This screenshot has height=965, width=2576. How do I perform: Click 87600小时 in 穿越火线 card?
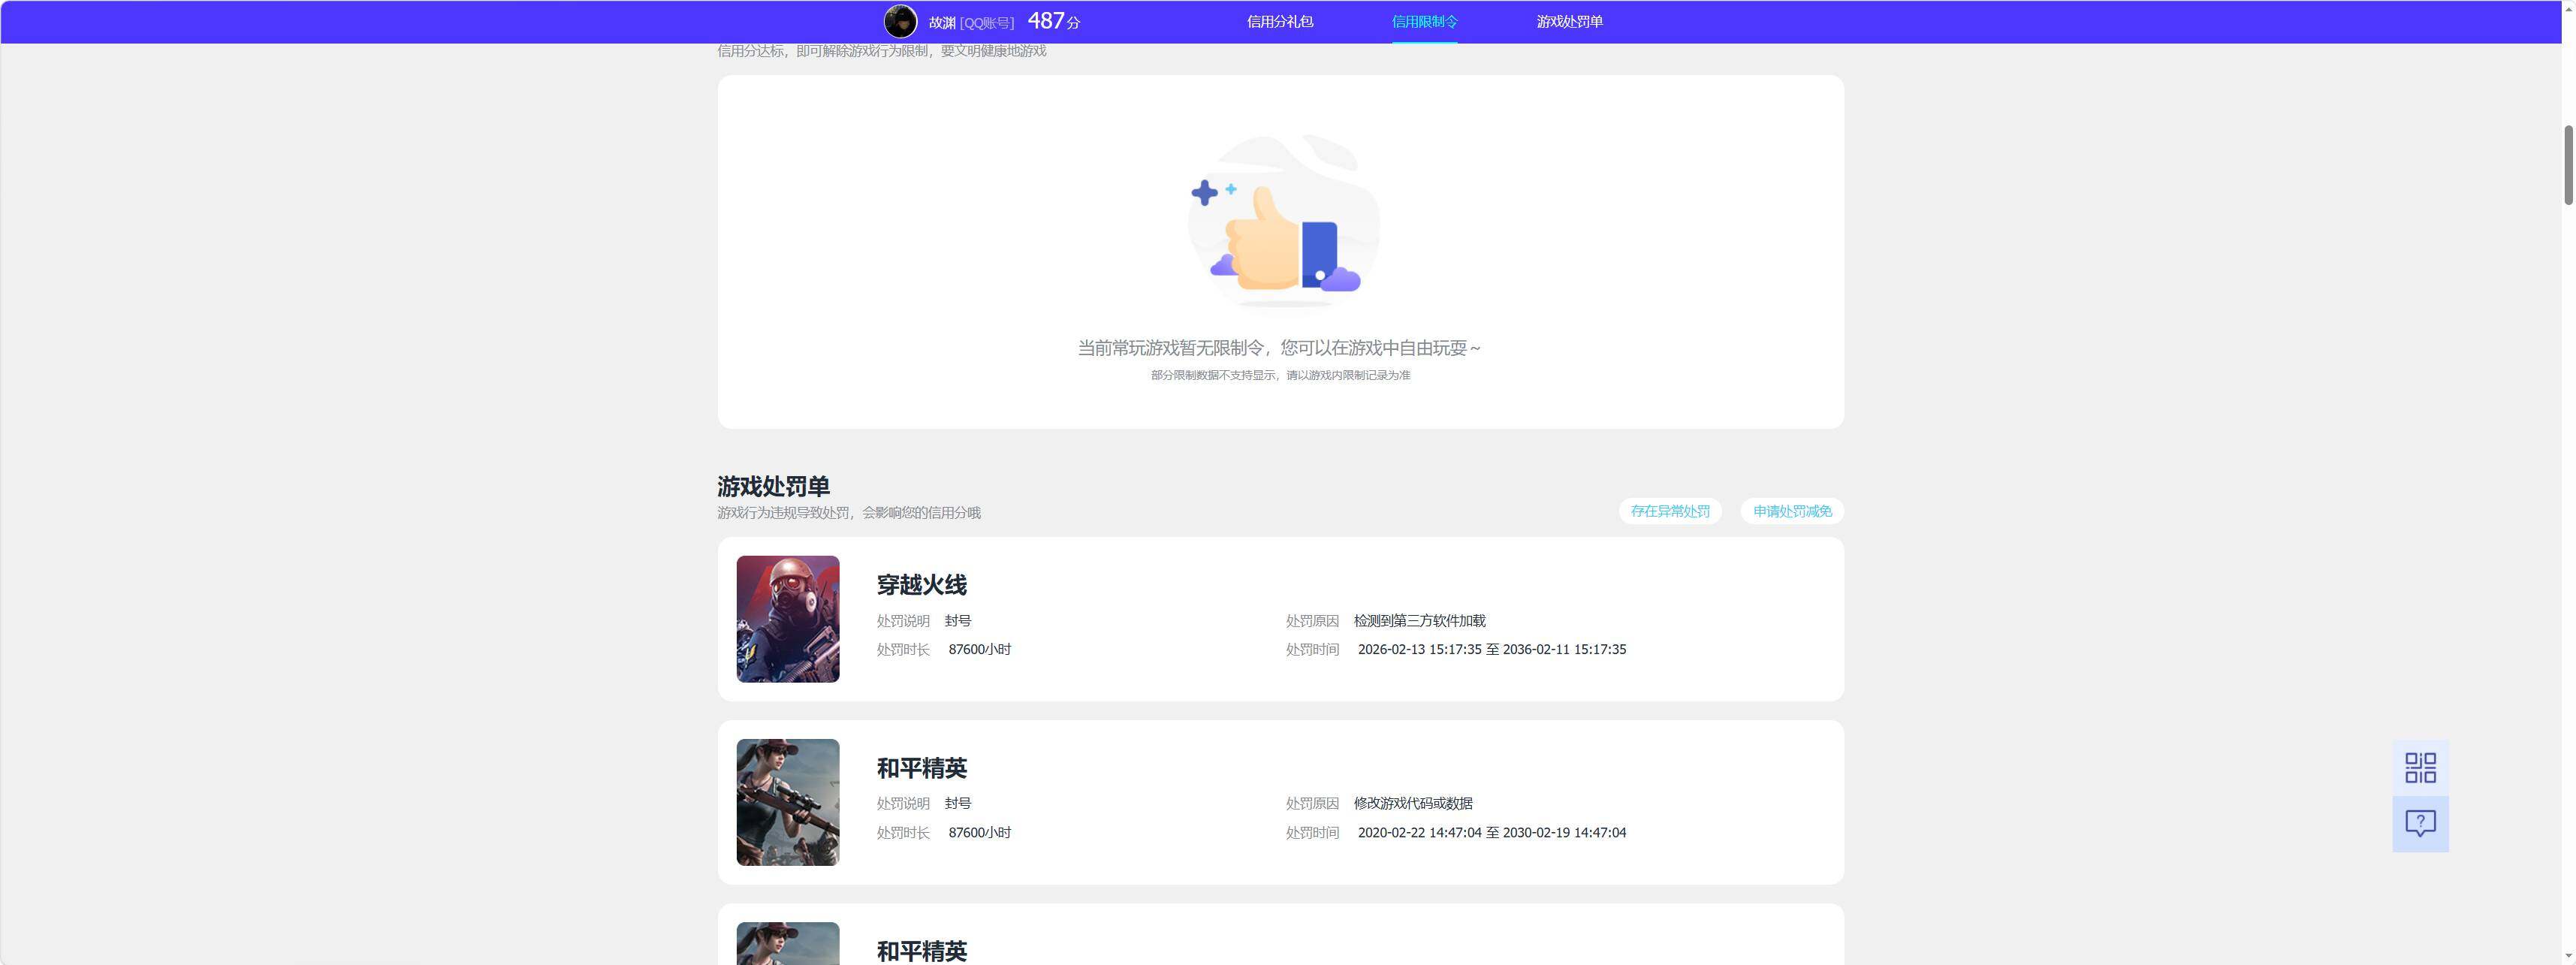coord(979,650)
